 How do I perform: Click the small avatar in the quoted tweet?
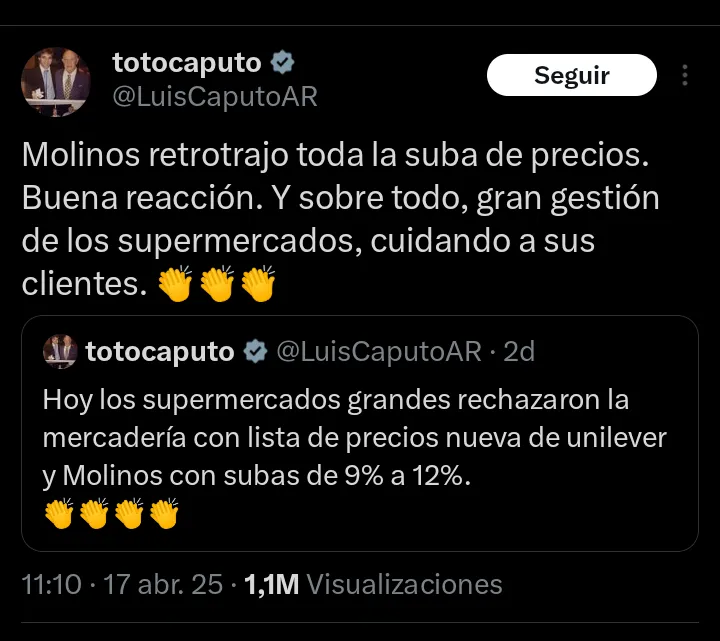tap(60, 351)
